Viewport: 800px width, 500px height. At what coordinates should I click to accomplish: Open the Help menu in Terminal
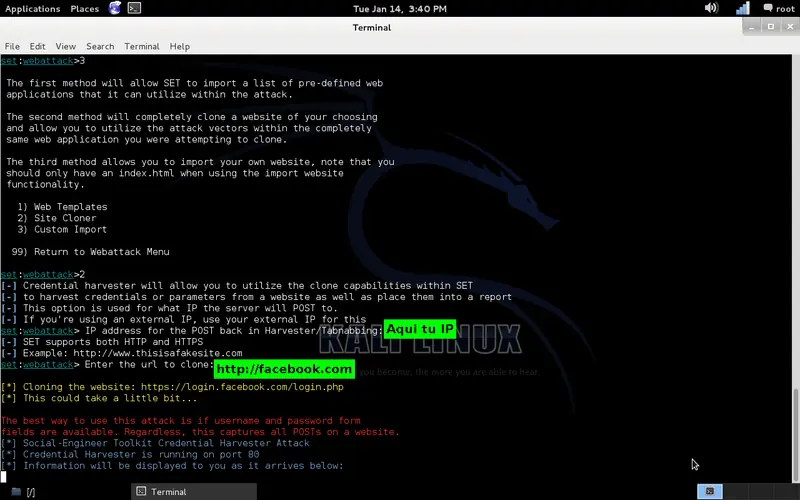coord(180,46)
